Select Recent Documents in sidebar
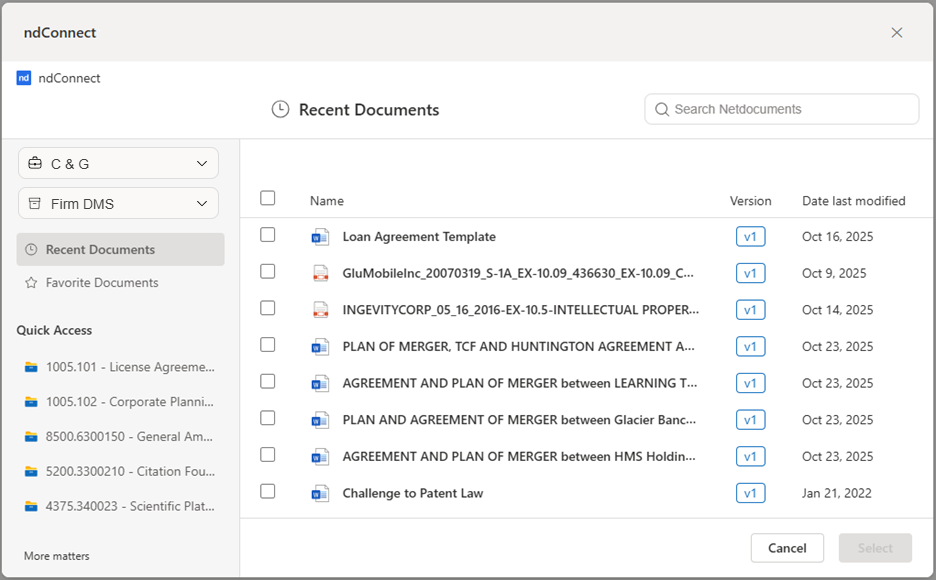 pos(121,250)
